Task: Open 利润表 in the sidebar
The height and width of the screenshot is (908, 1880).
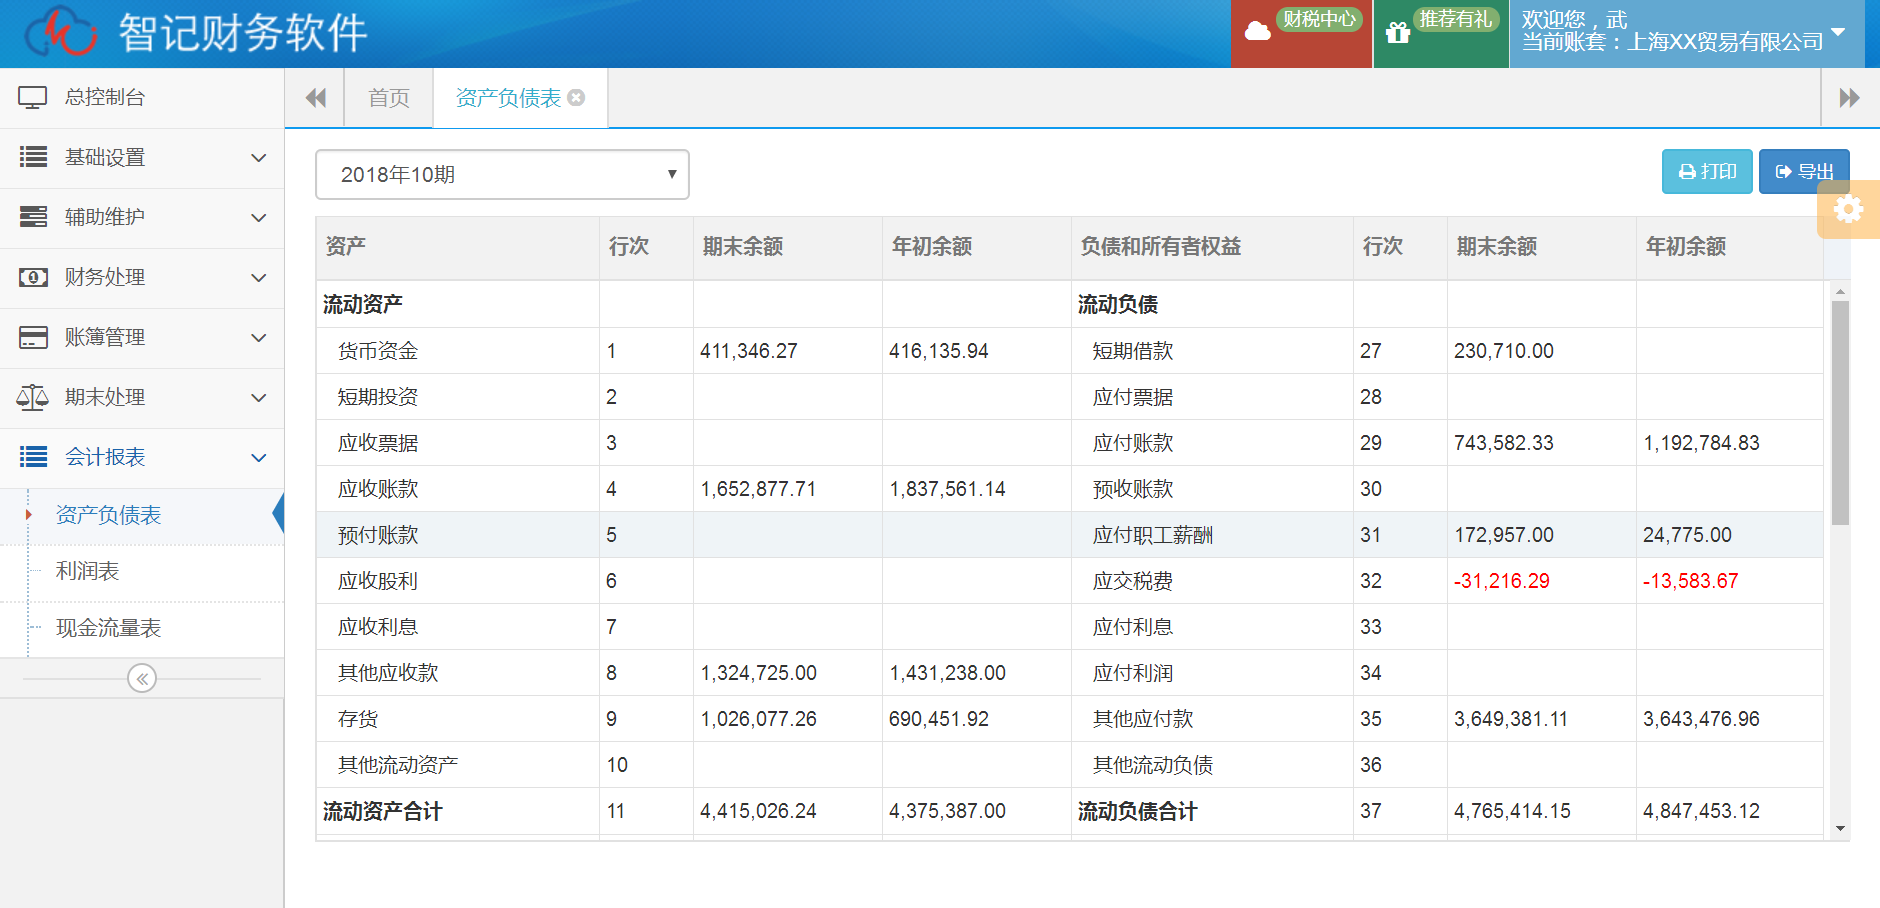Action: pyautogui.click(x=88, y=571)
